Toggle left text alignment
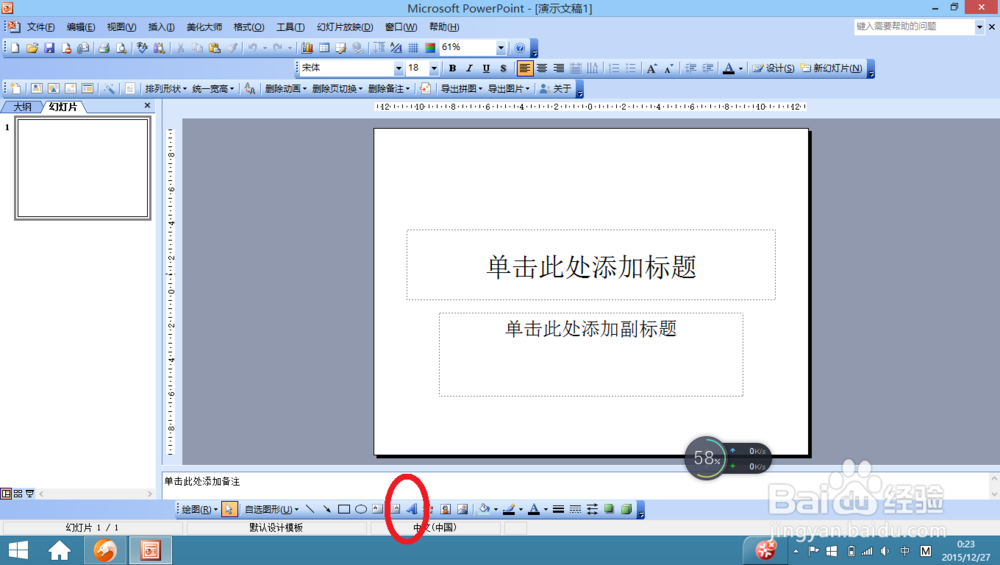 tap(525, 68)
